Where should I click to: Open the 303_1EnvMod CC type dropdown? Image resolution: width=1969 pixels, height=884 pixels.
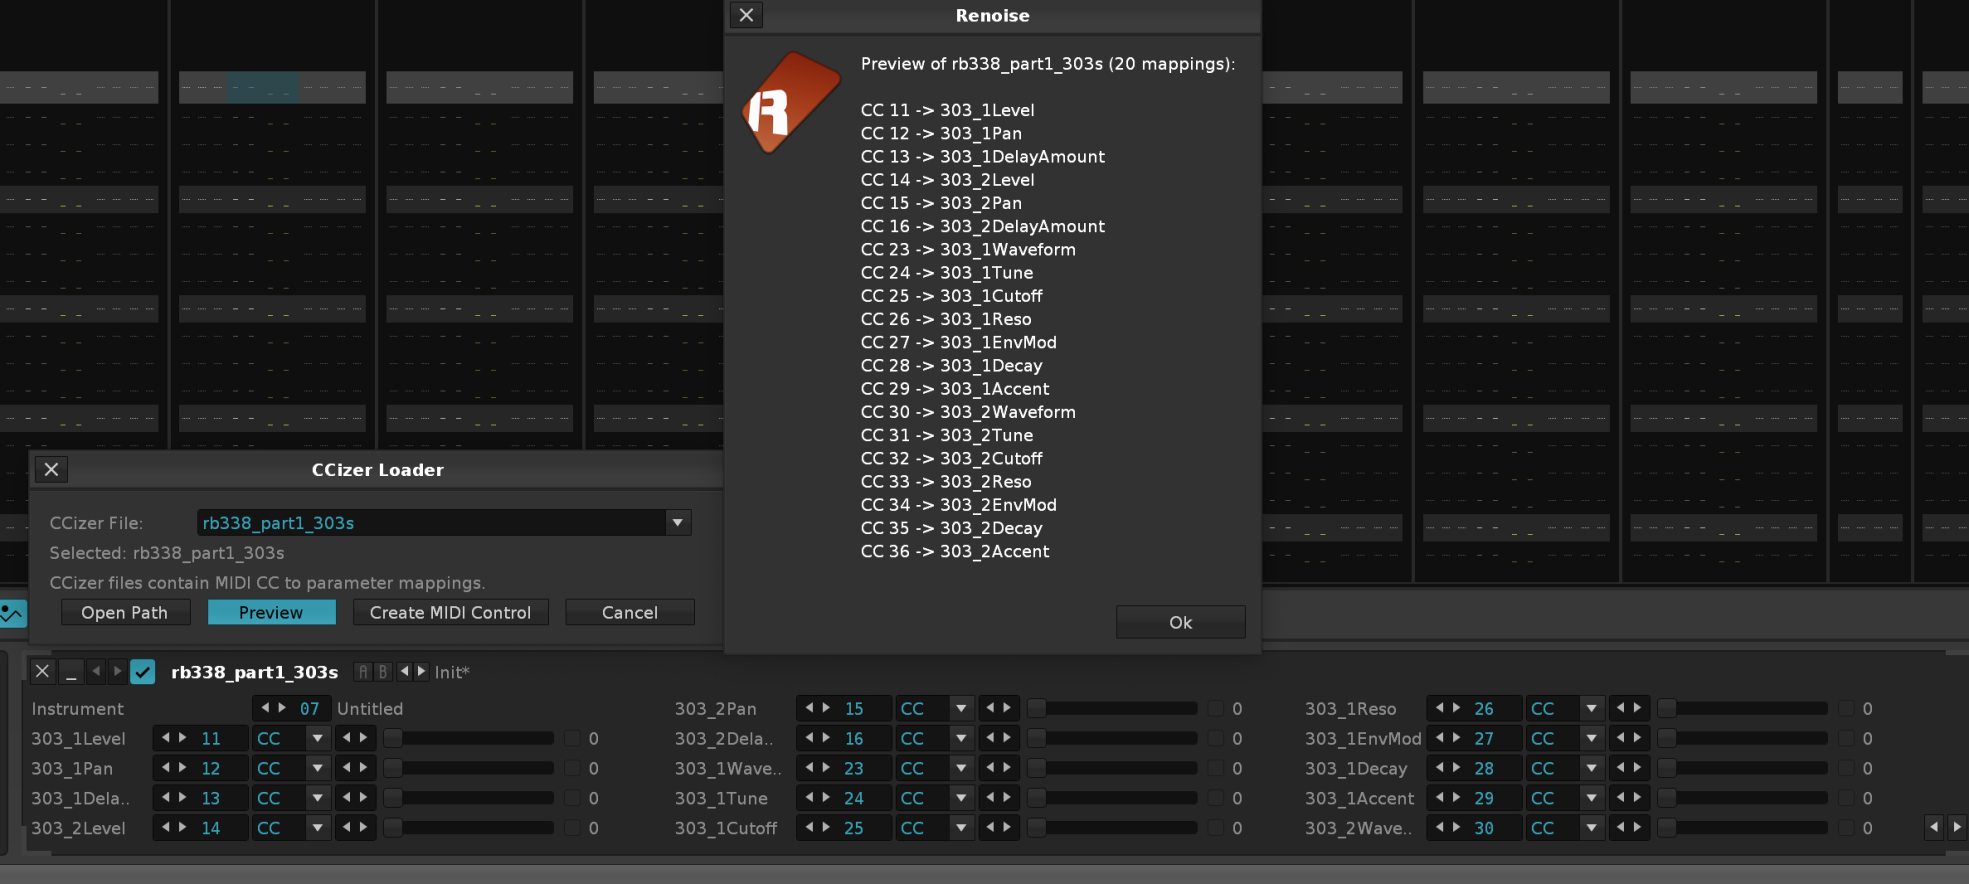pyautogui.click(x=1591, y=738)
